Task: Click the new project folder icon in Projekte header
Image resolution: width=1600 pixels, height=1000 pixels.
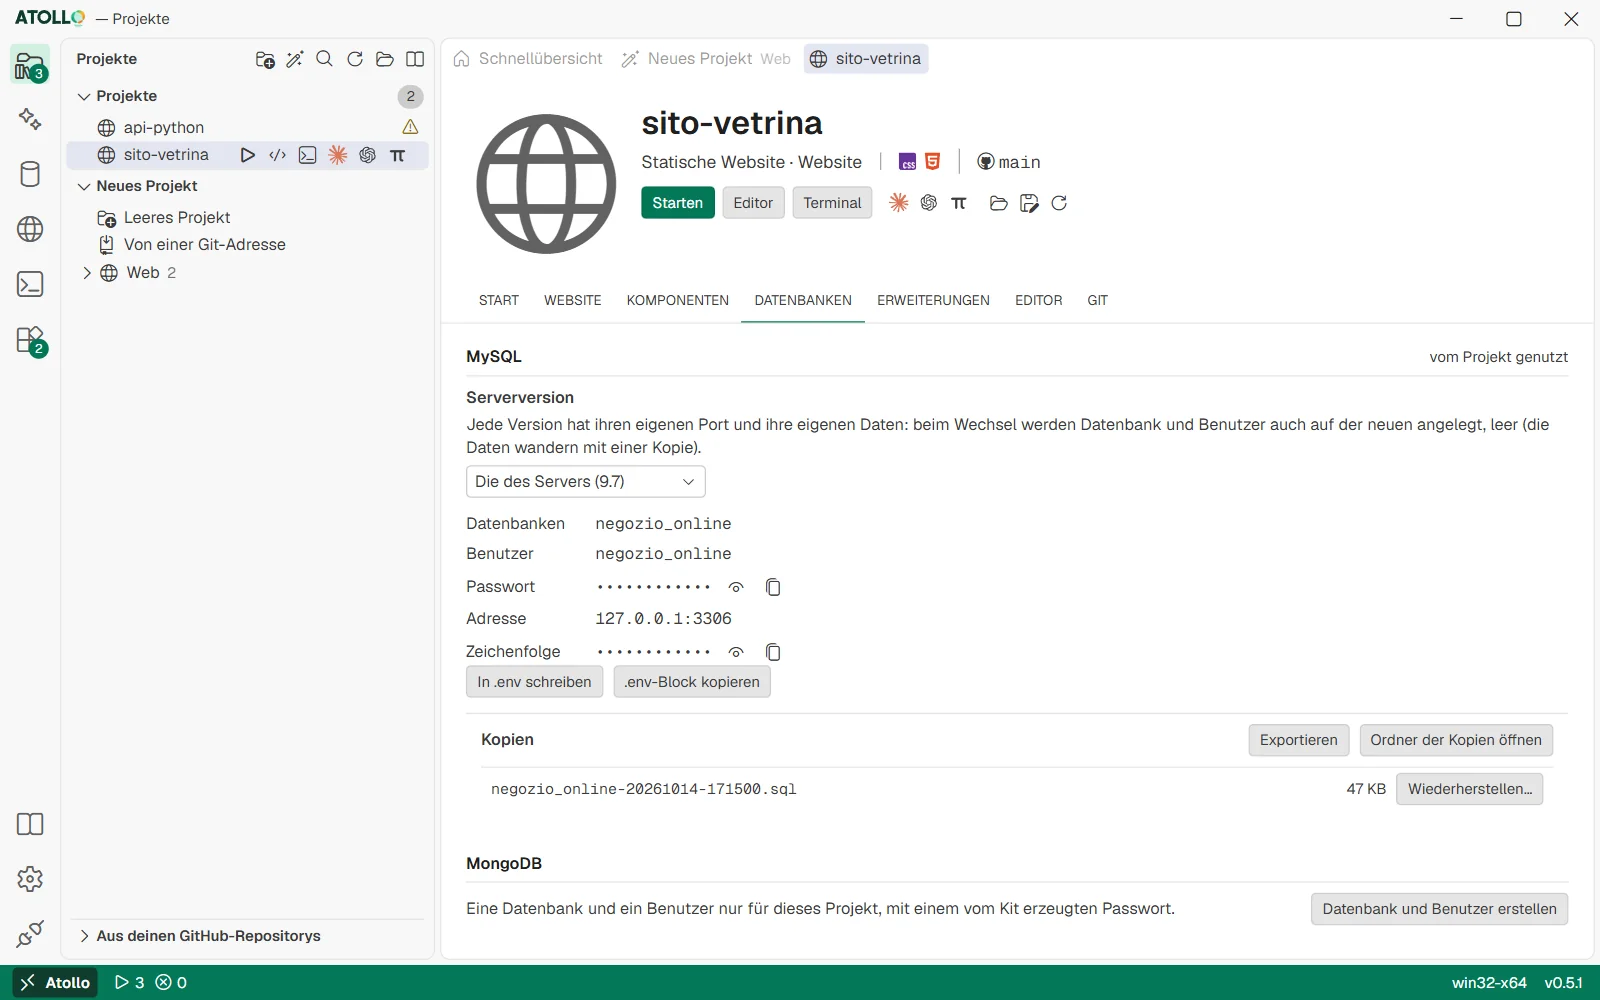Action: (265, 59)
